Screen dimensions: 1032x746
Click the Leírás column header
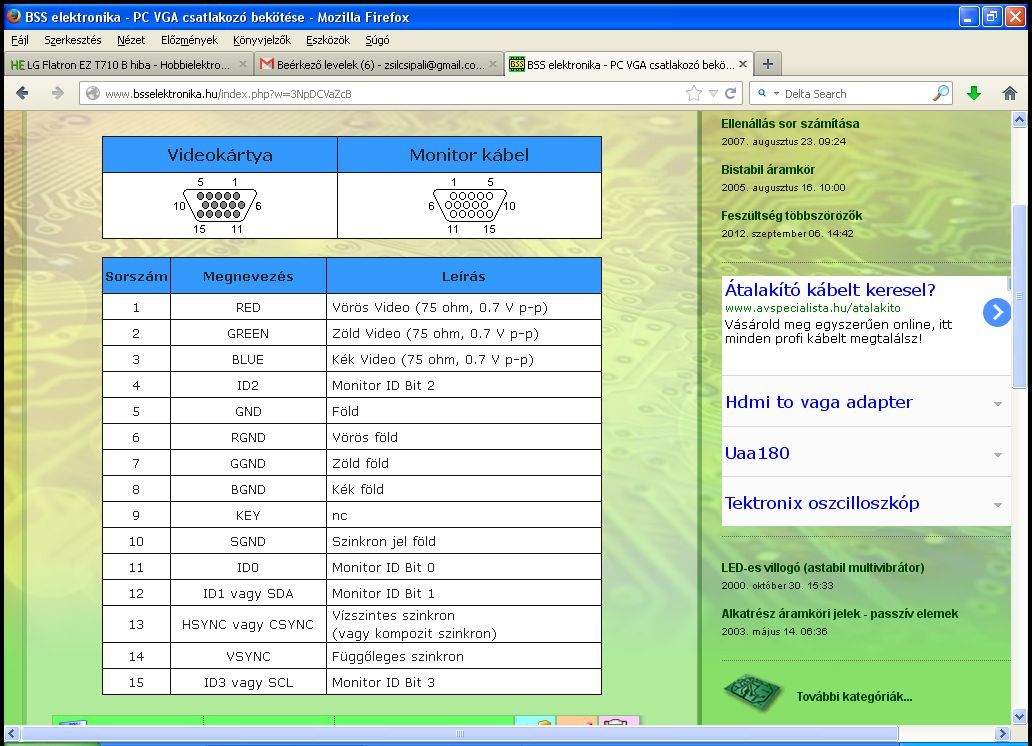tap(464, 276)
